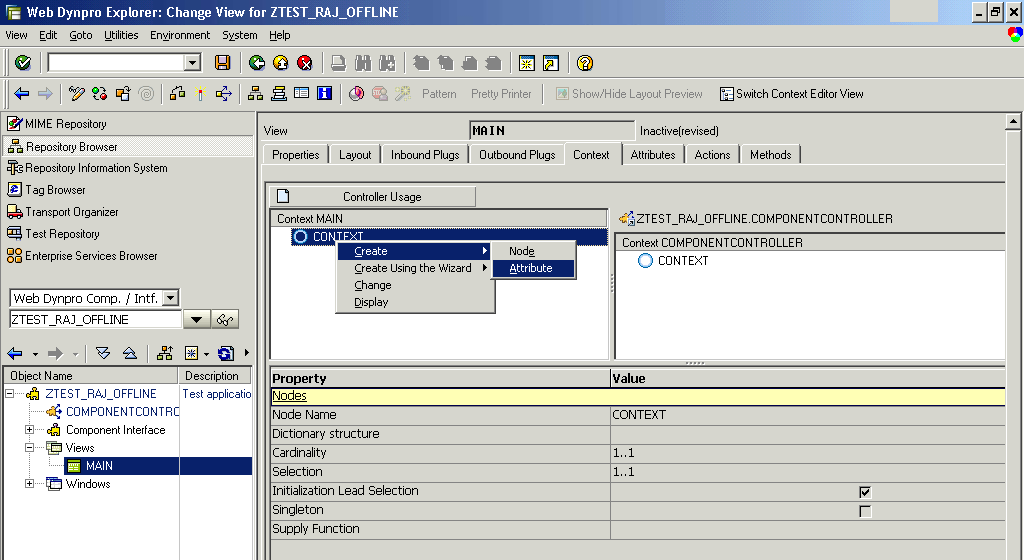Expand the Windows tree node
Screen dimensions: 1024x560
click(30, 484)
